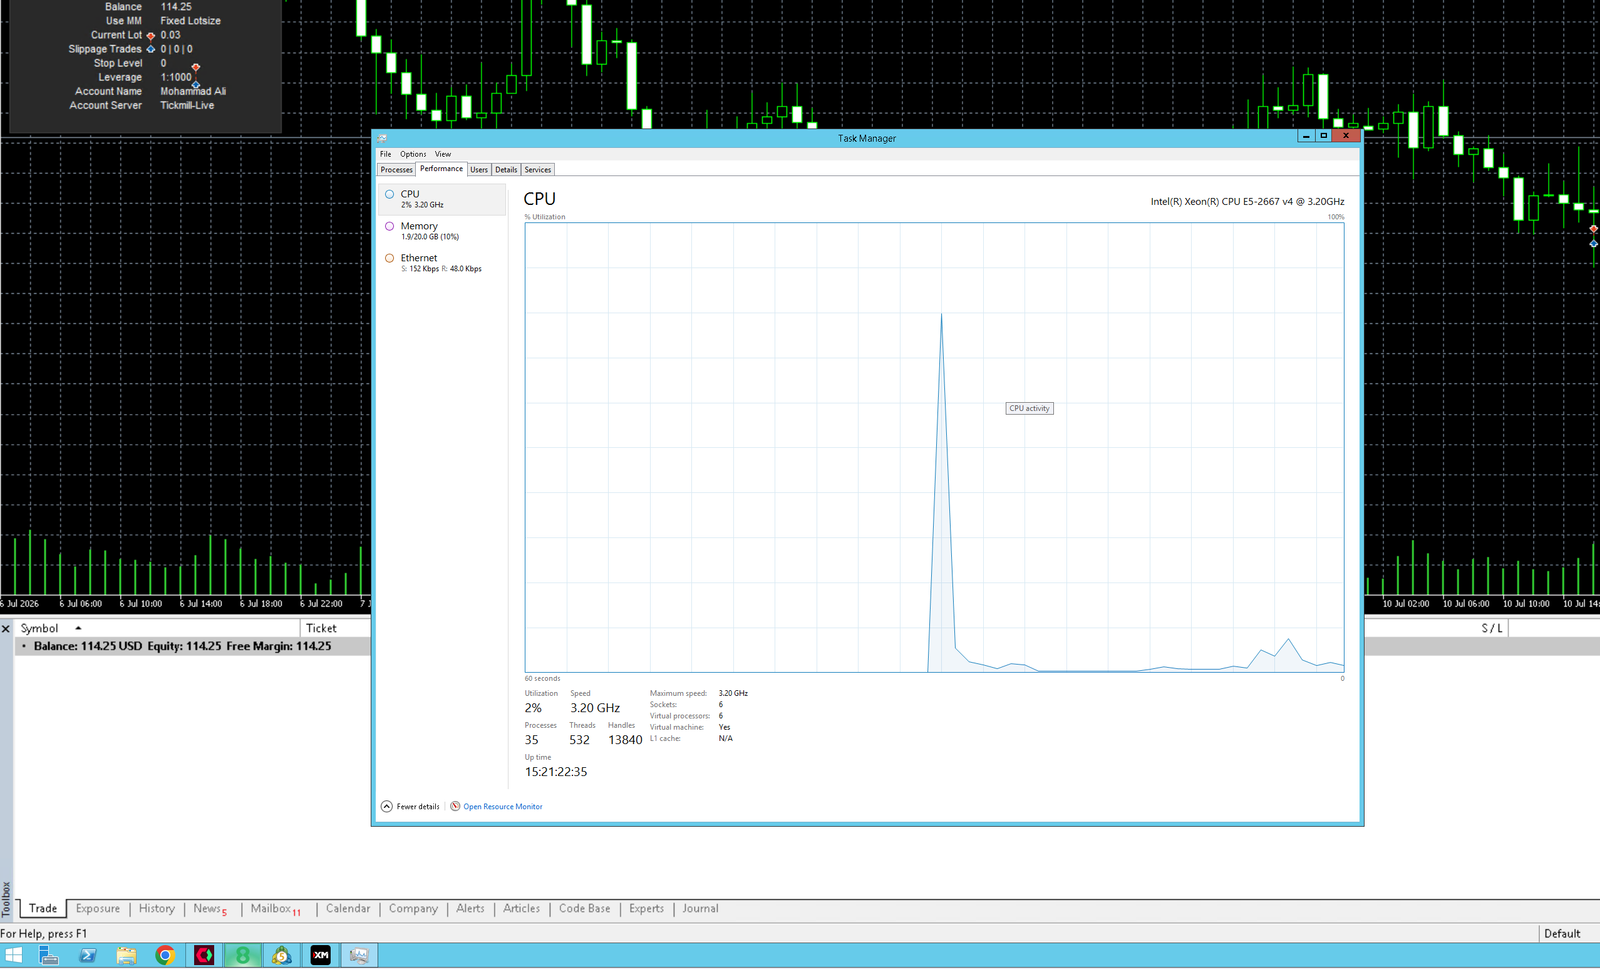This screenshot has width=1600, height=969.
Task: Open the History tab in Toolbox
Action: 157,909
